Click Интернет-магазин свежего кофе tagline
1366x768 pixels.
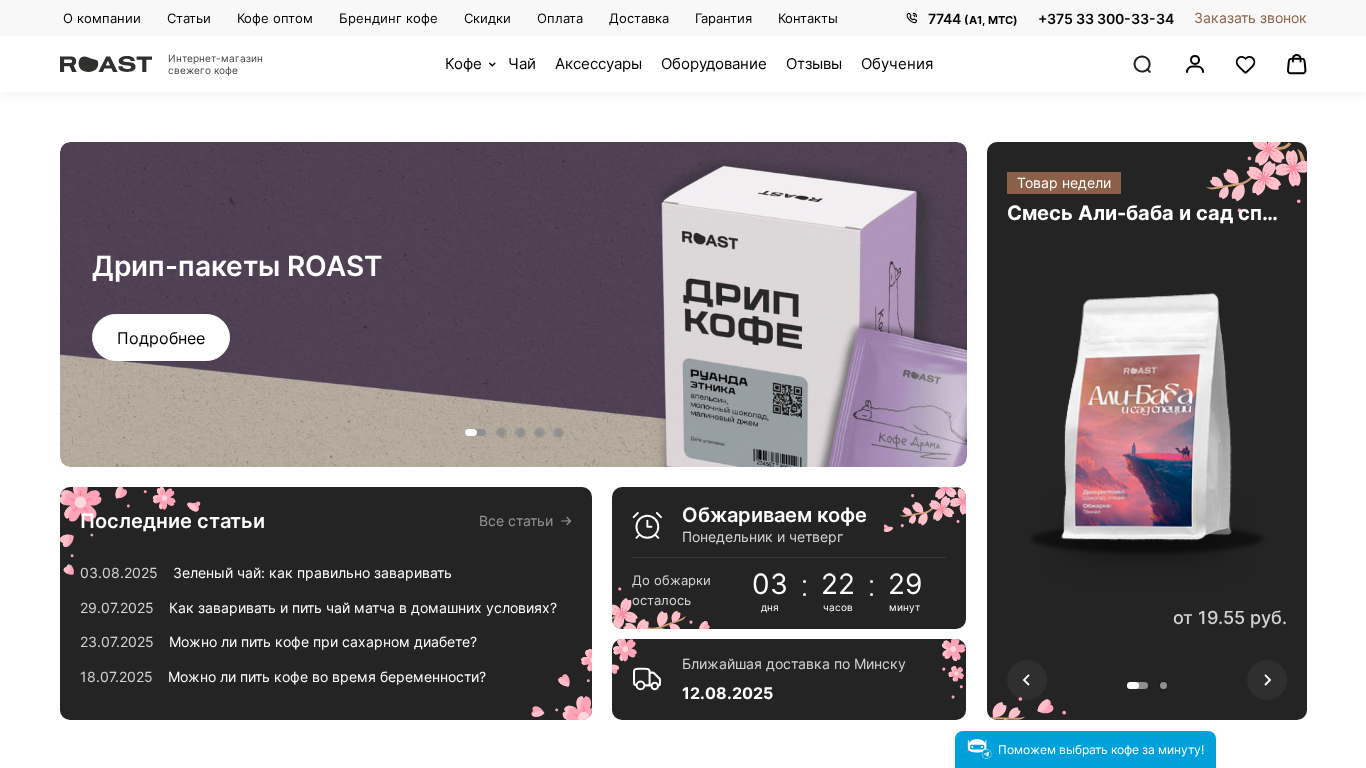click(x=215, y=65)
